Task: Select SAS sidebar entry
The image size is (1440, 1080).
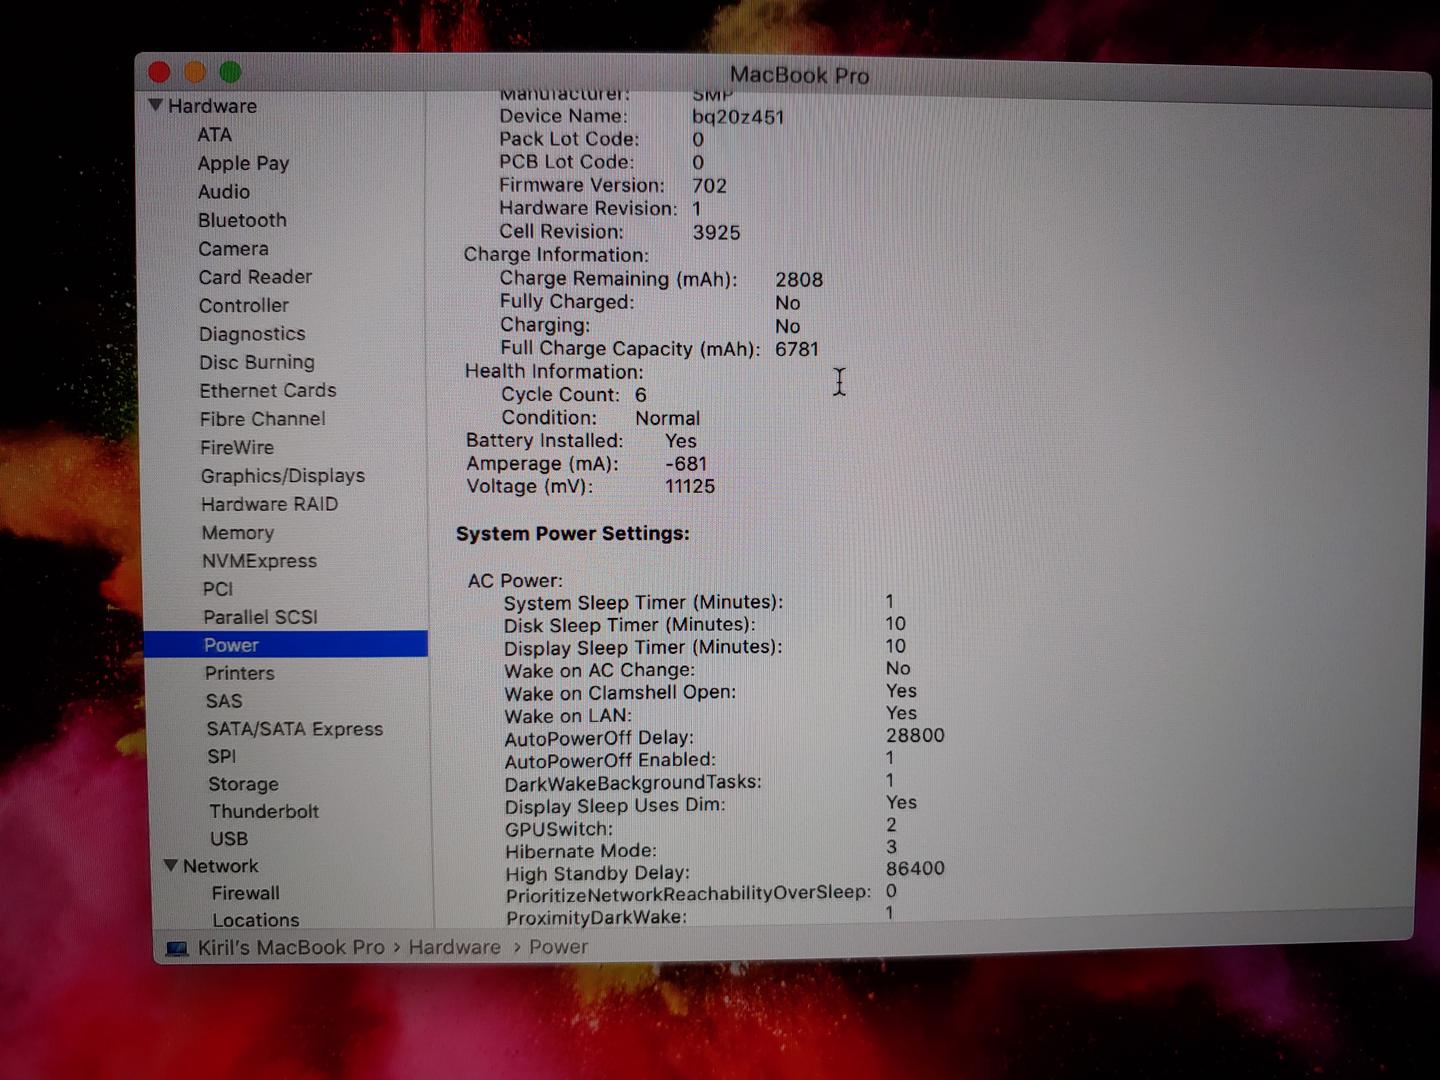Action: click(224, 701)
